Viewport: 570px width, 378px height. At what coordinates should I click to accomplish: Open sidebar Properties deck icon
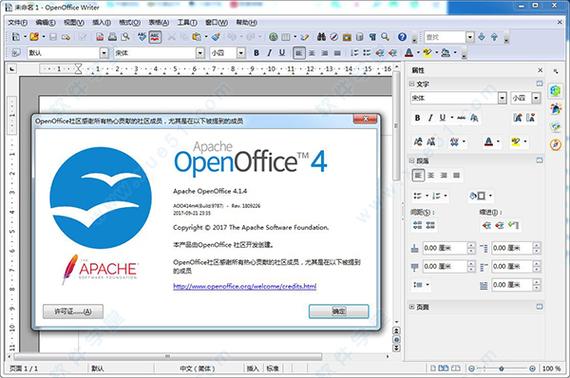pos(555,91)
